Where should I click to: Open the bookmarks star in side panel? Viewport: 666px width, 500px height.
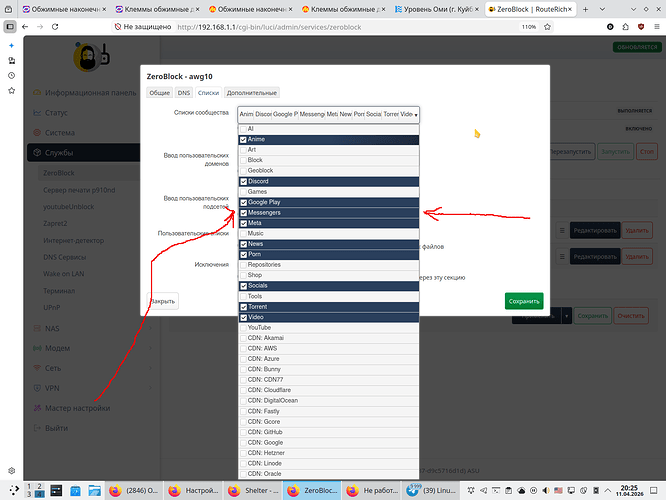point(11,90)
